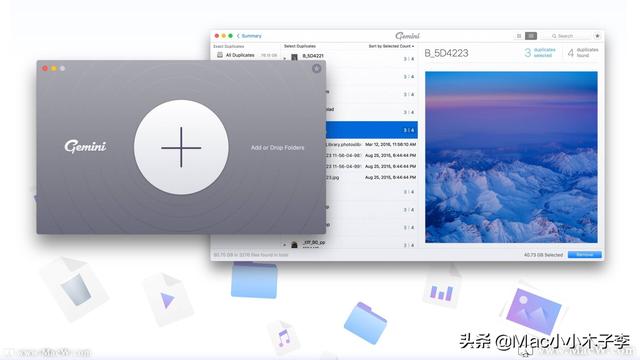The height and width of the screenshot is (360, 640).
Task: Switch to grid view in results toolbar
Action: pyautogui.click(x=519, y=36)
